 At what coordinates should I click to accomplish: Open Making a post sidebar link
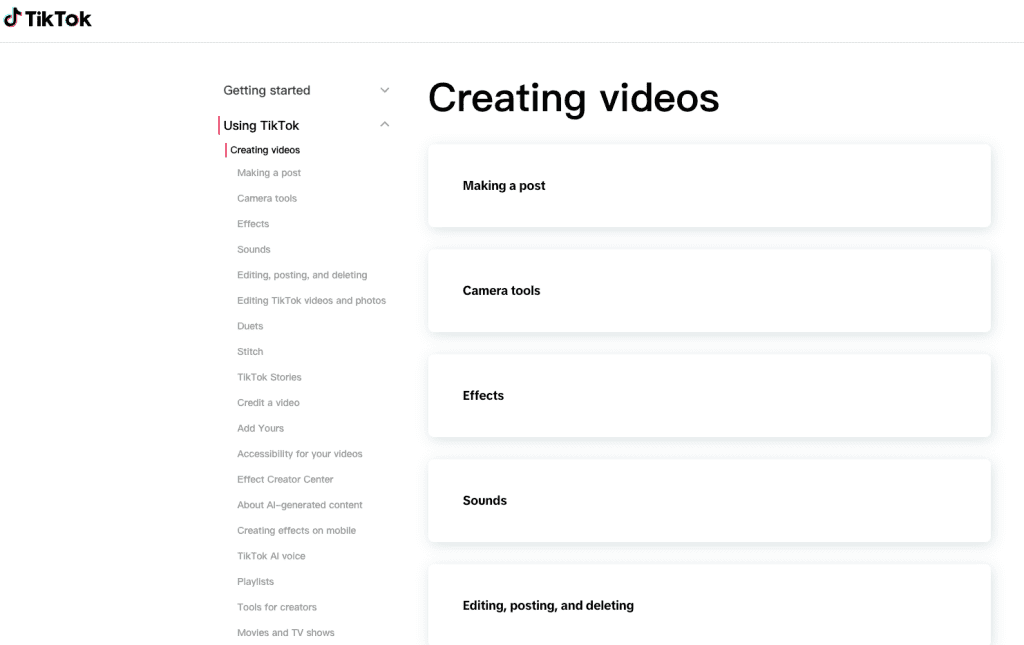click(269, 173)
